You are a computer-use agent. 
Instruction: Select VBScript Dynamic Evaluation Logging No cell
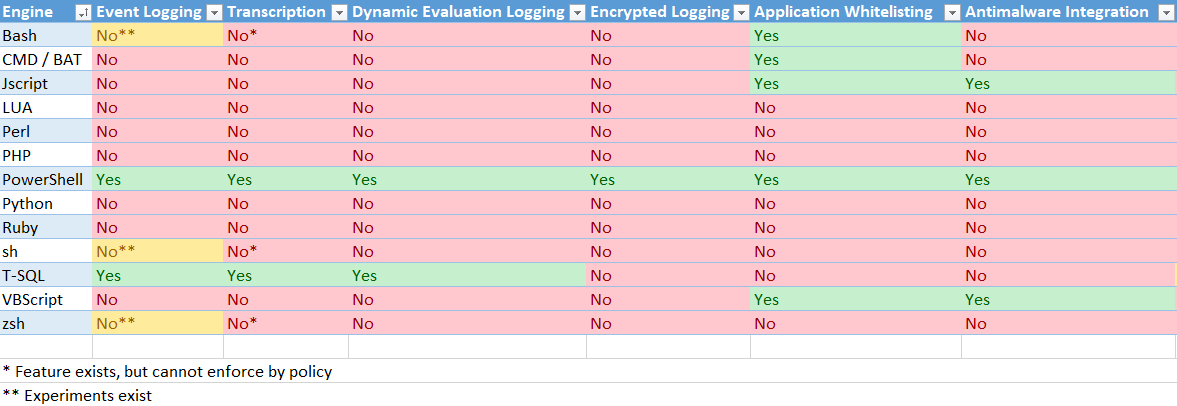(x=468, y=299)
